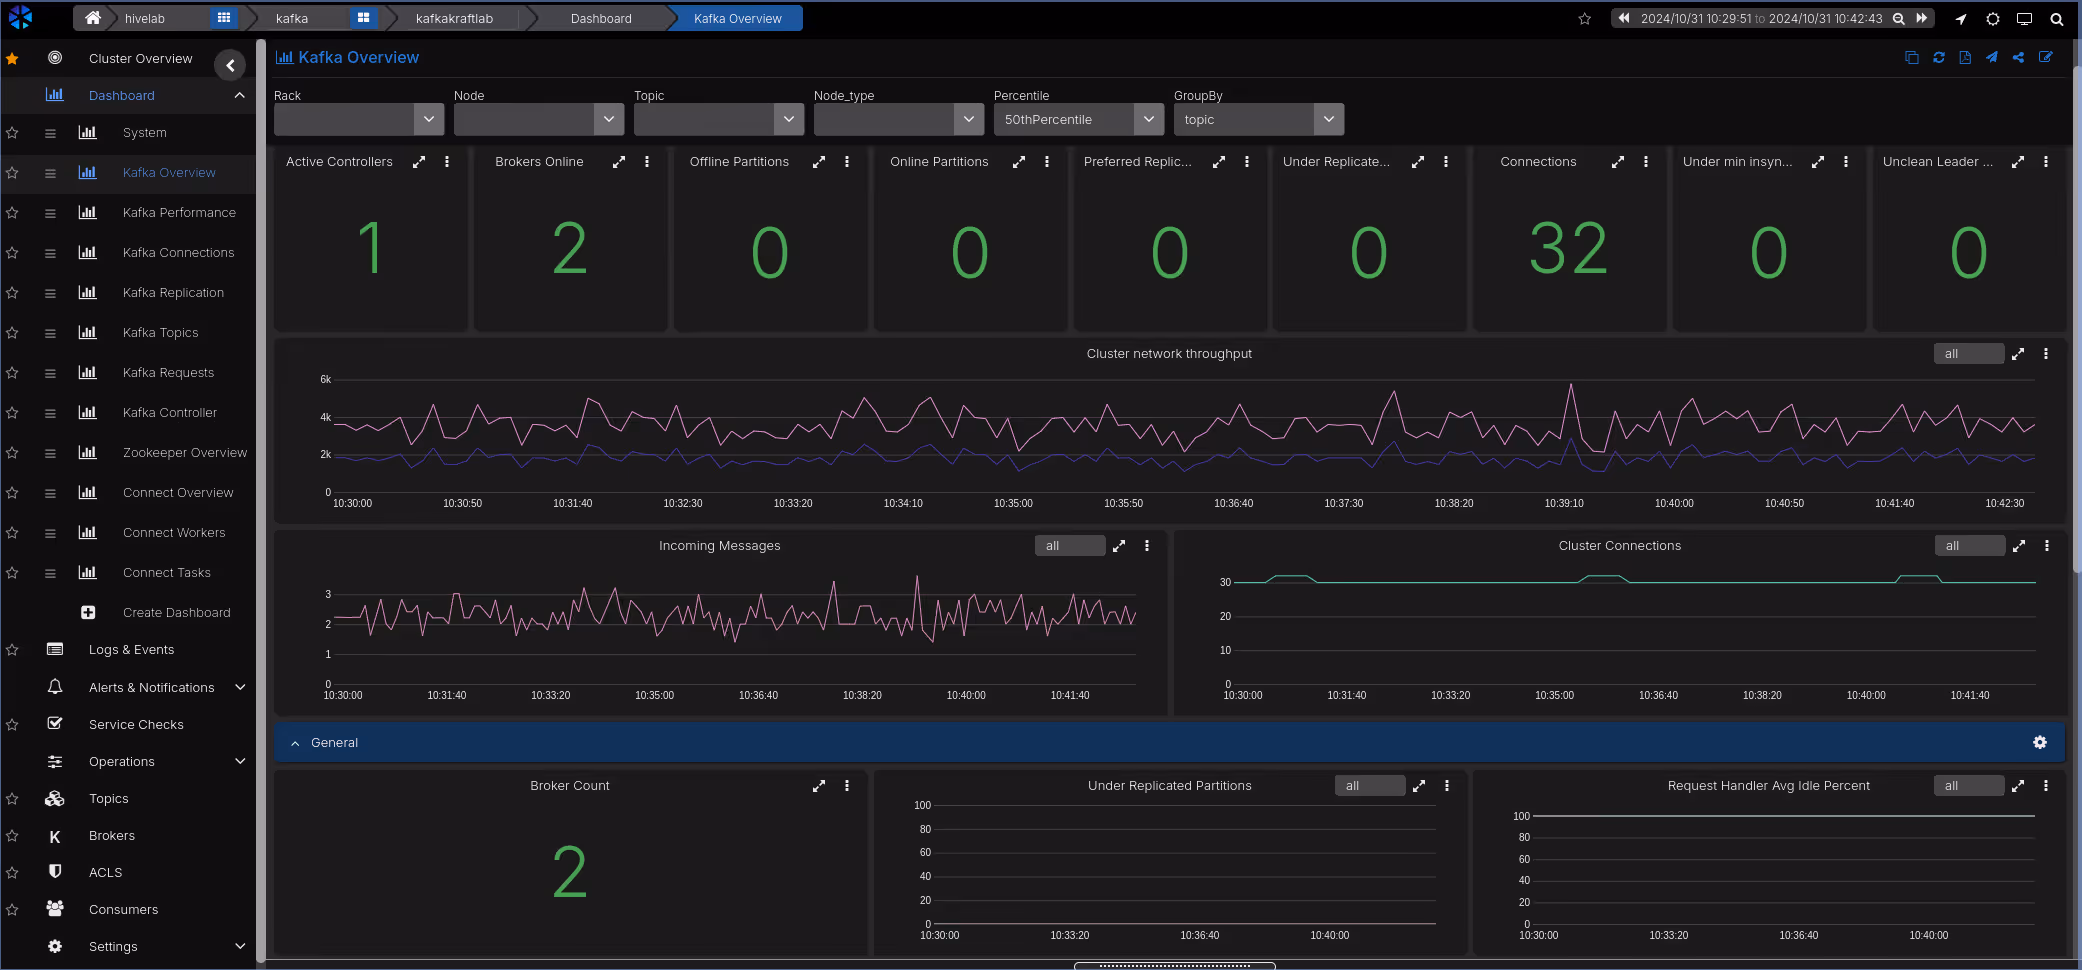Click the zoom out time range icon
Screen dimensions: 2082x970
pyautogui.click(x=1898, y=19)
